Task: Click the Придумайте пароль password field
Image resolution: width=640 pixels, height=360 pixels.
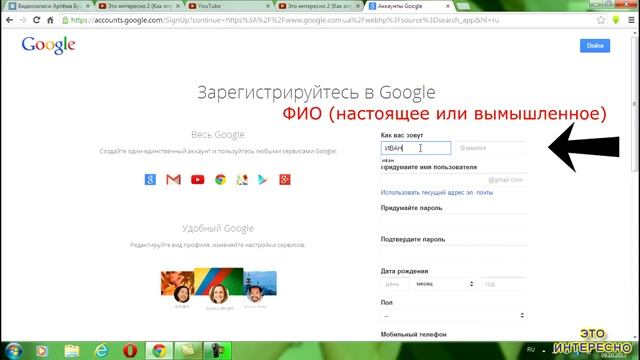Action: tap(454, 220)
